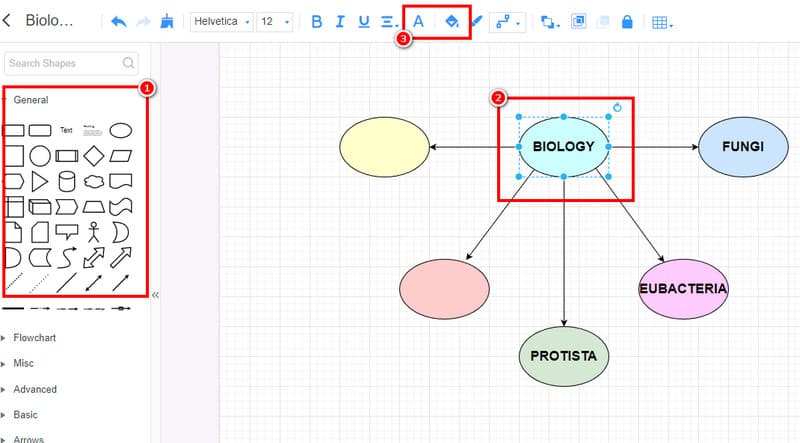
Task: Open the Helvetica font family dropdown
Action: click(220, 21)
